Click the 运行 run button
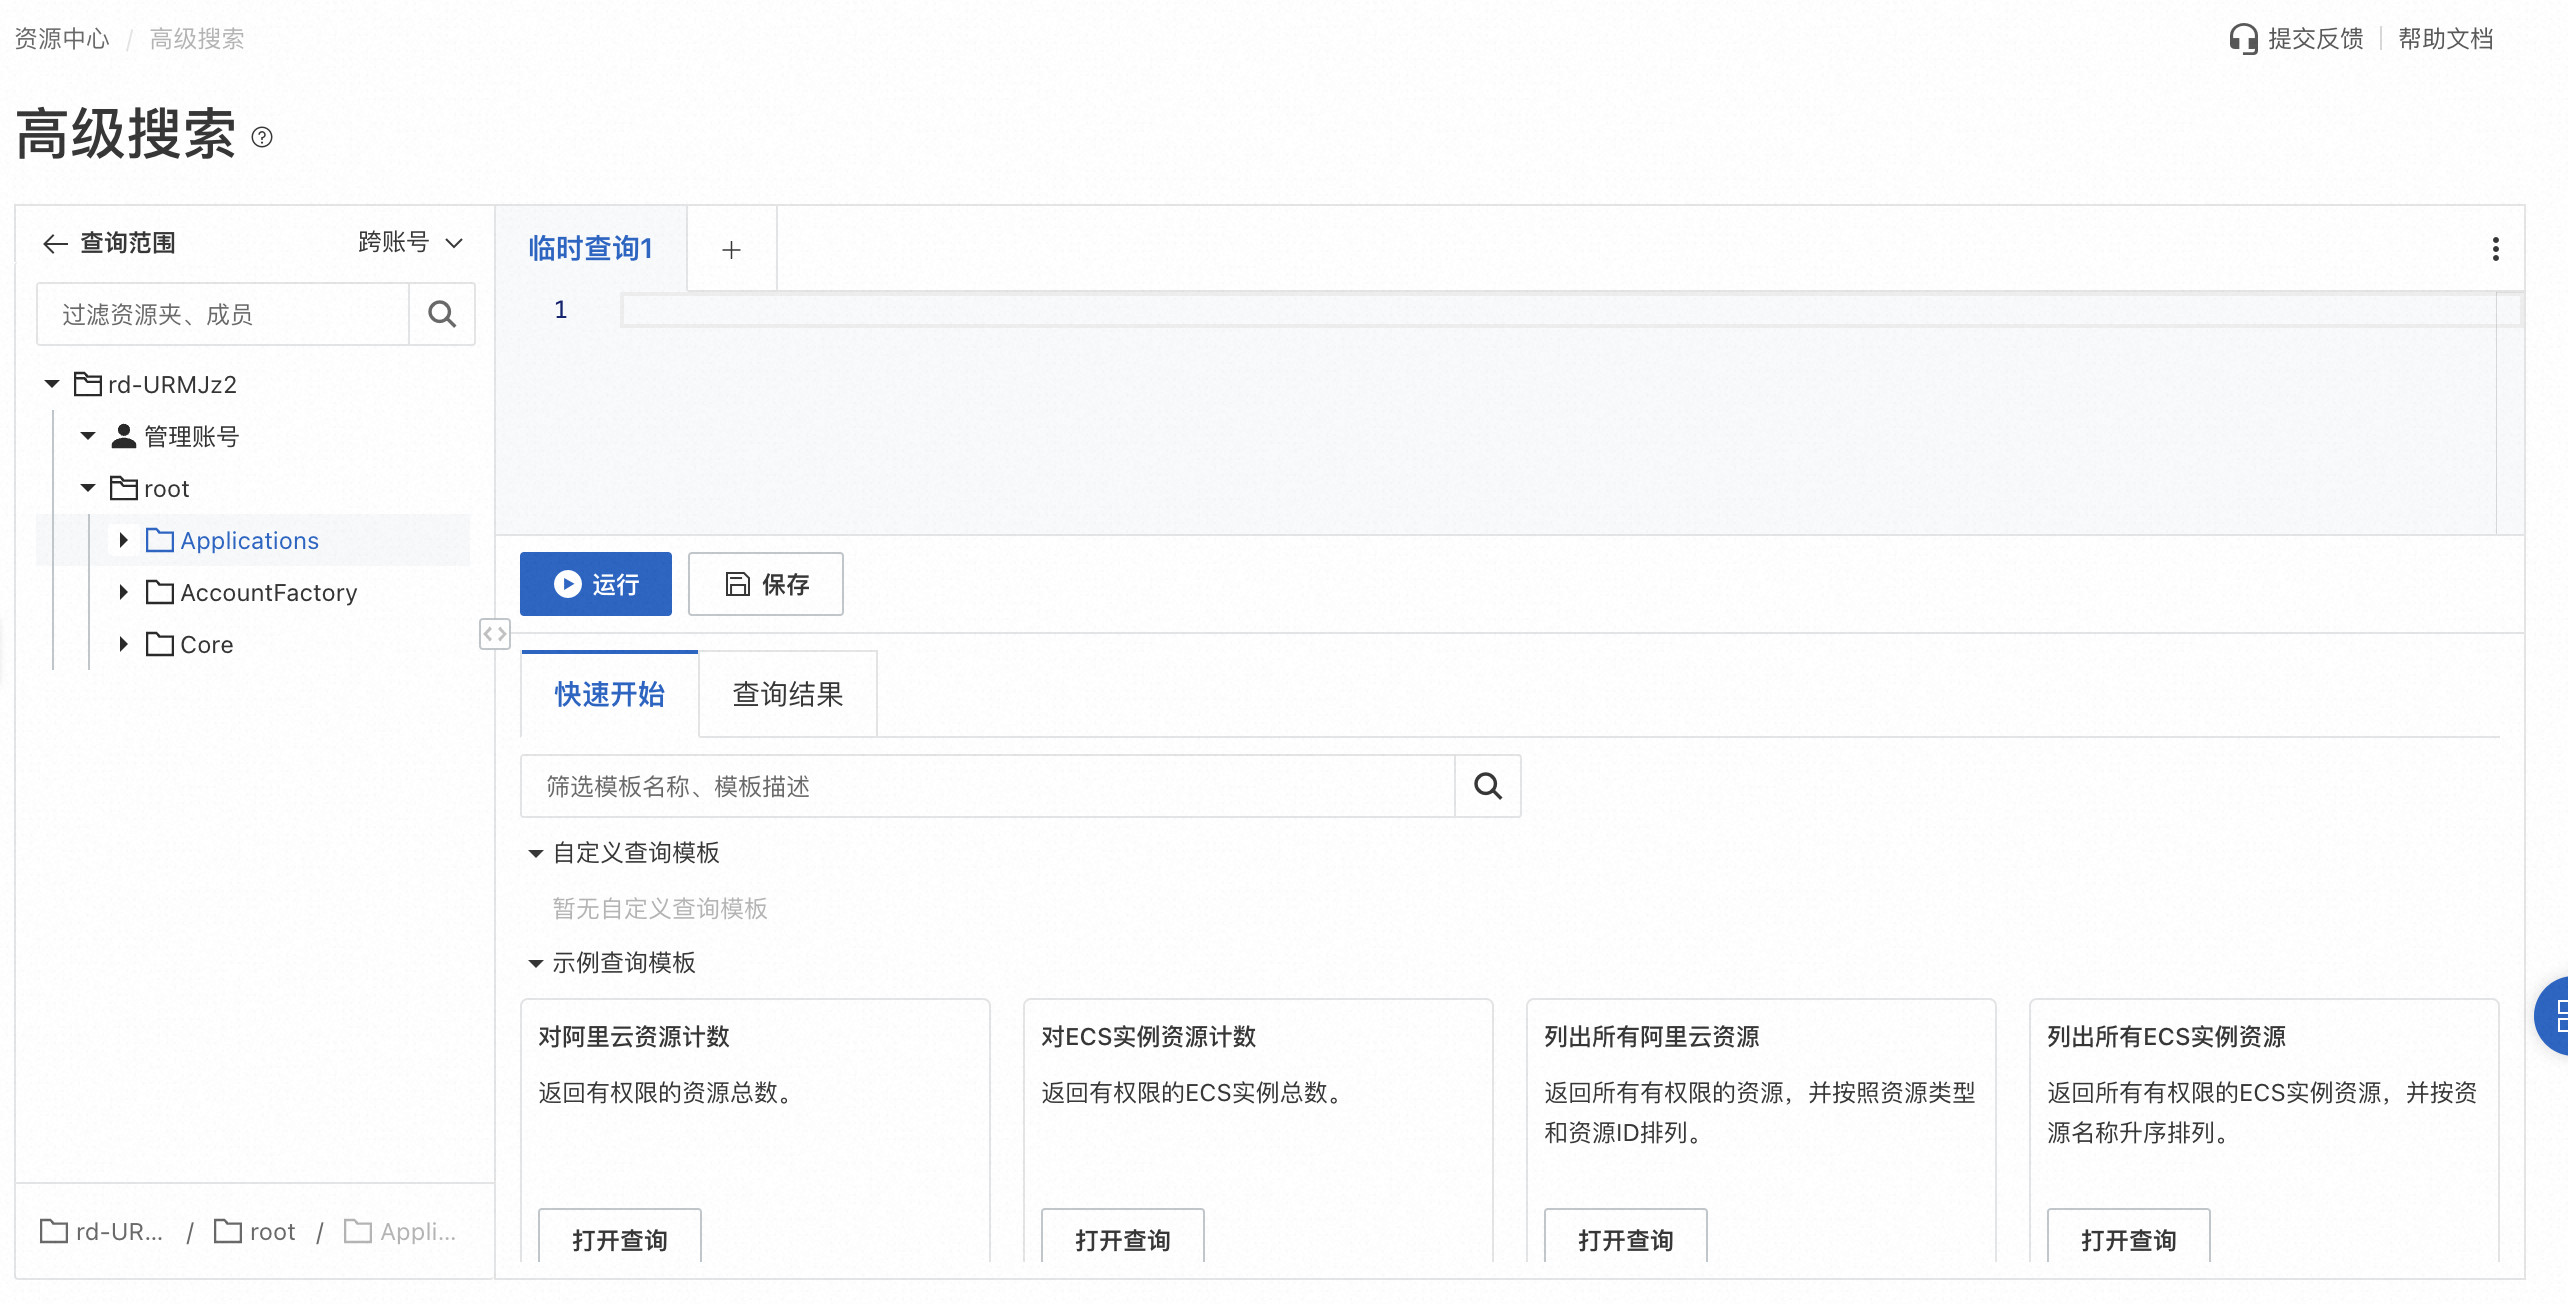Viewport: 2568px width, 1304px height. pyautogui.click(x=596, y=584)
